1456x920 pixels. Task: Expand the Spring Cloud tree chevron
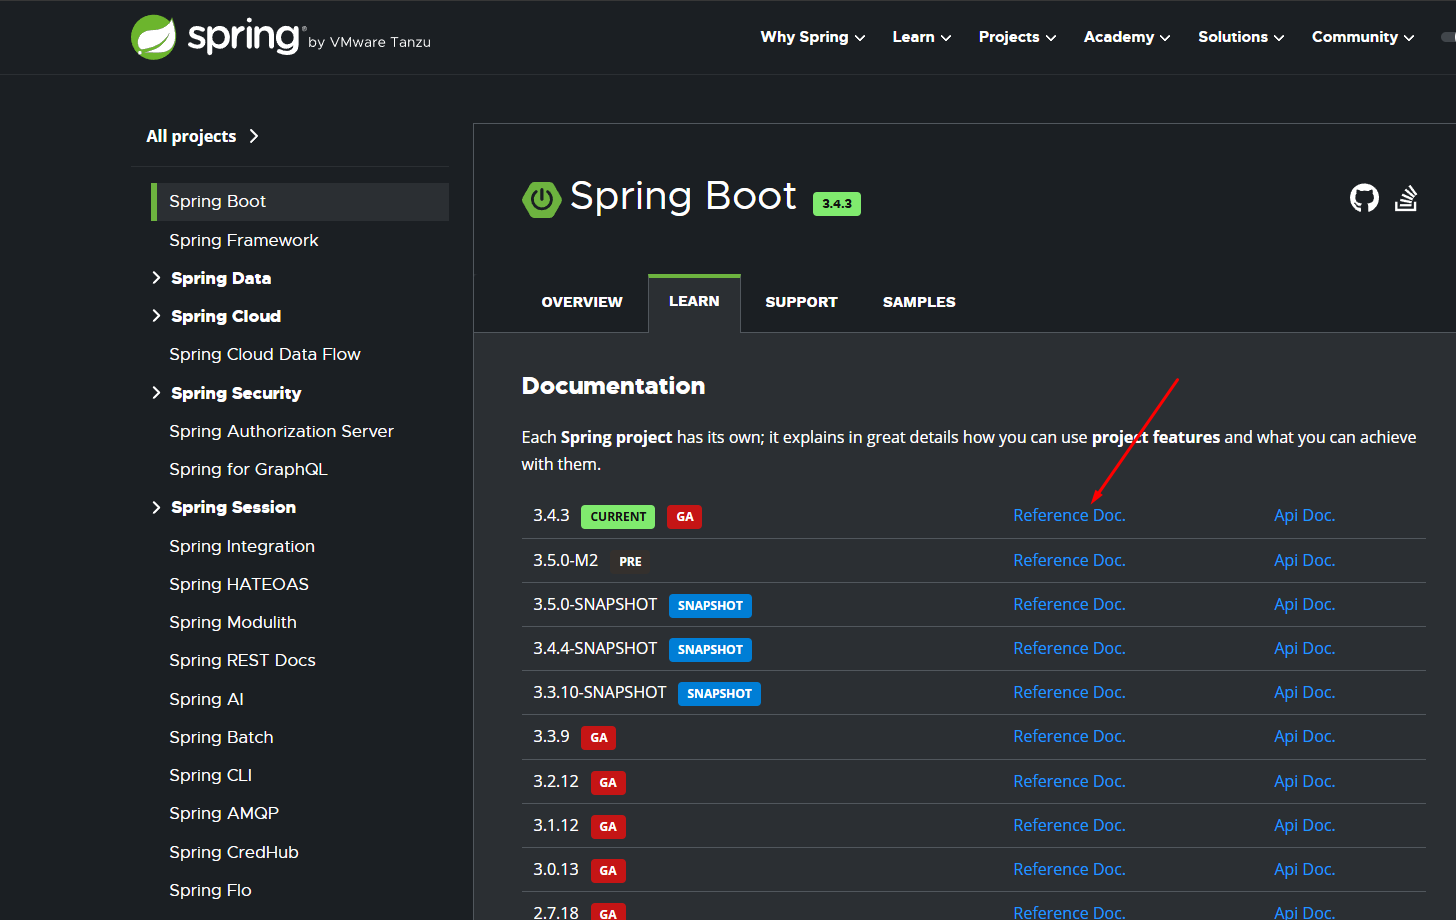pos(156,316)
